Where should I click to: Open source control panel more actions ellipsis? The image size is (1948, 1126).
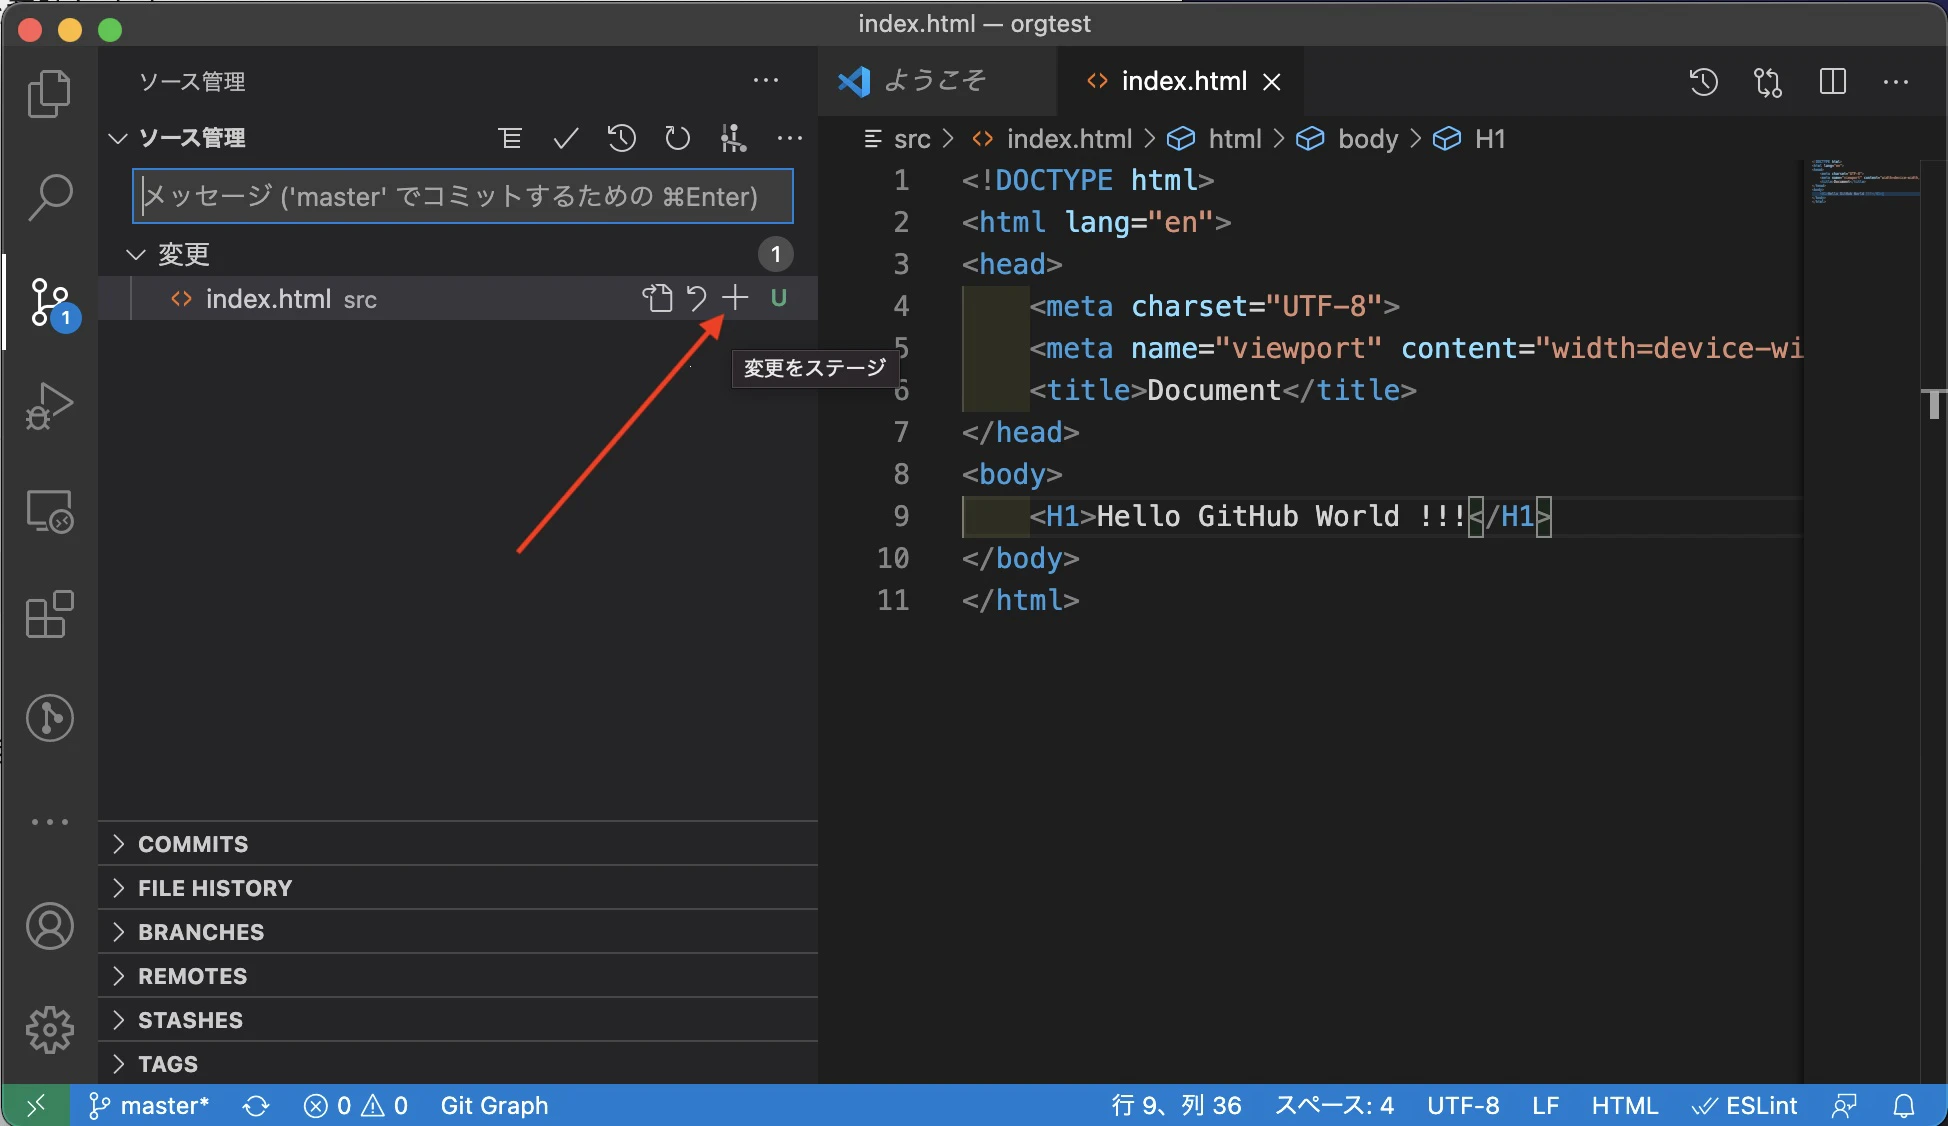pos(766,80)
